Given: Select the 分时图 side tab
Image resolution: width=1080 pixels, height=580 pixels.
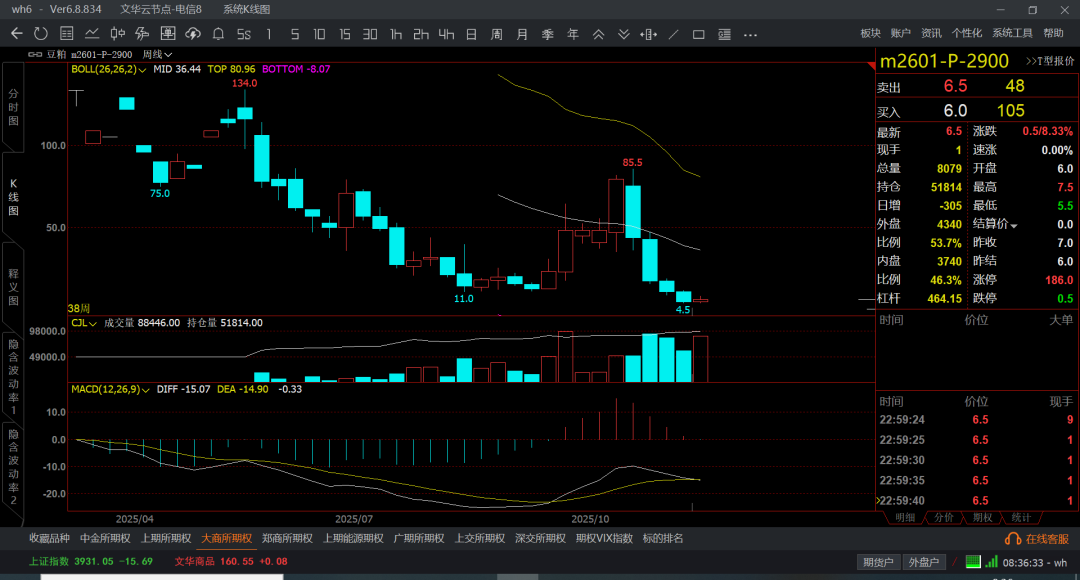Looking at the screenshot, I should [x=13, y=106].
